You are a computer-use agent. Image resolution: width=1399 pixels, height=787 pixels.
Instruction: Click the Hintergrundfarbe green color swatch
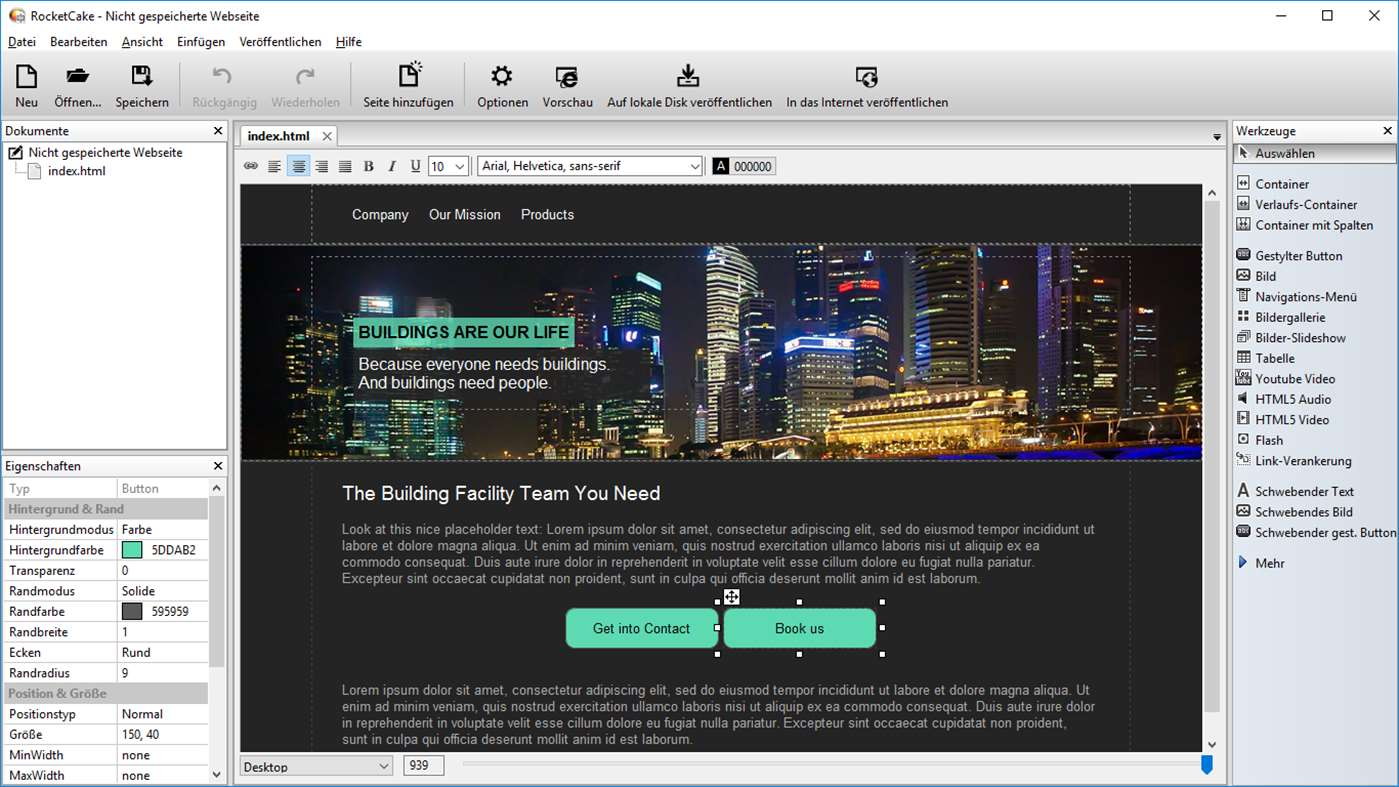click(132, 550)
